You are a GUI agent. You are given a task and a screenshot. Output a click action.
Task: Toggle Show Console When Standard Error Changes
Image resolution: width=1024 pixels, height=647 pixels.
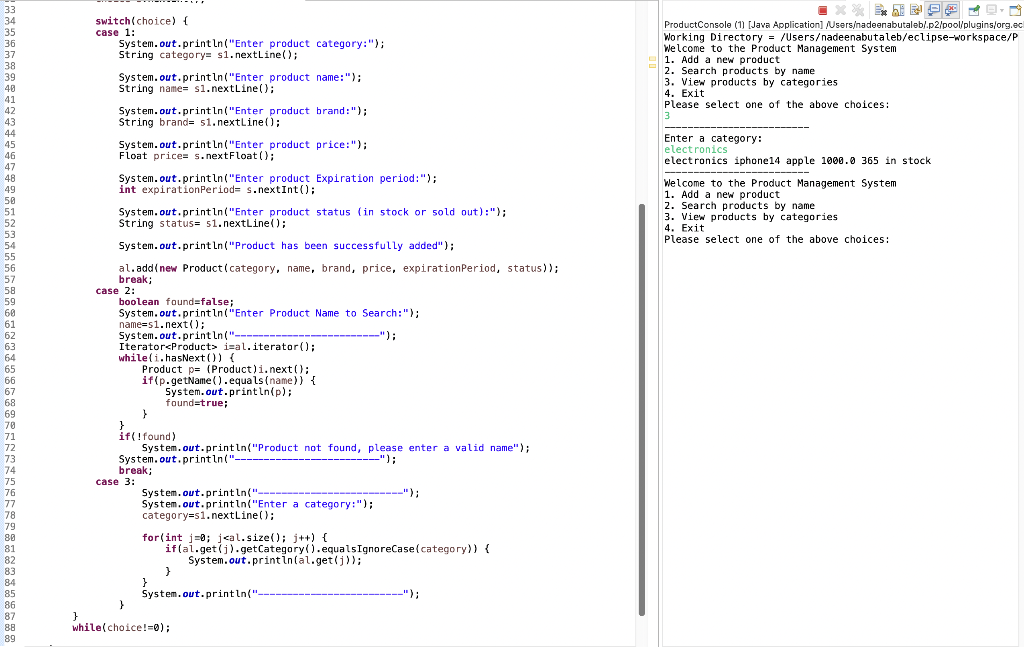pos(949,9)
